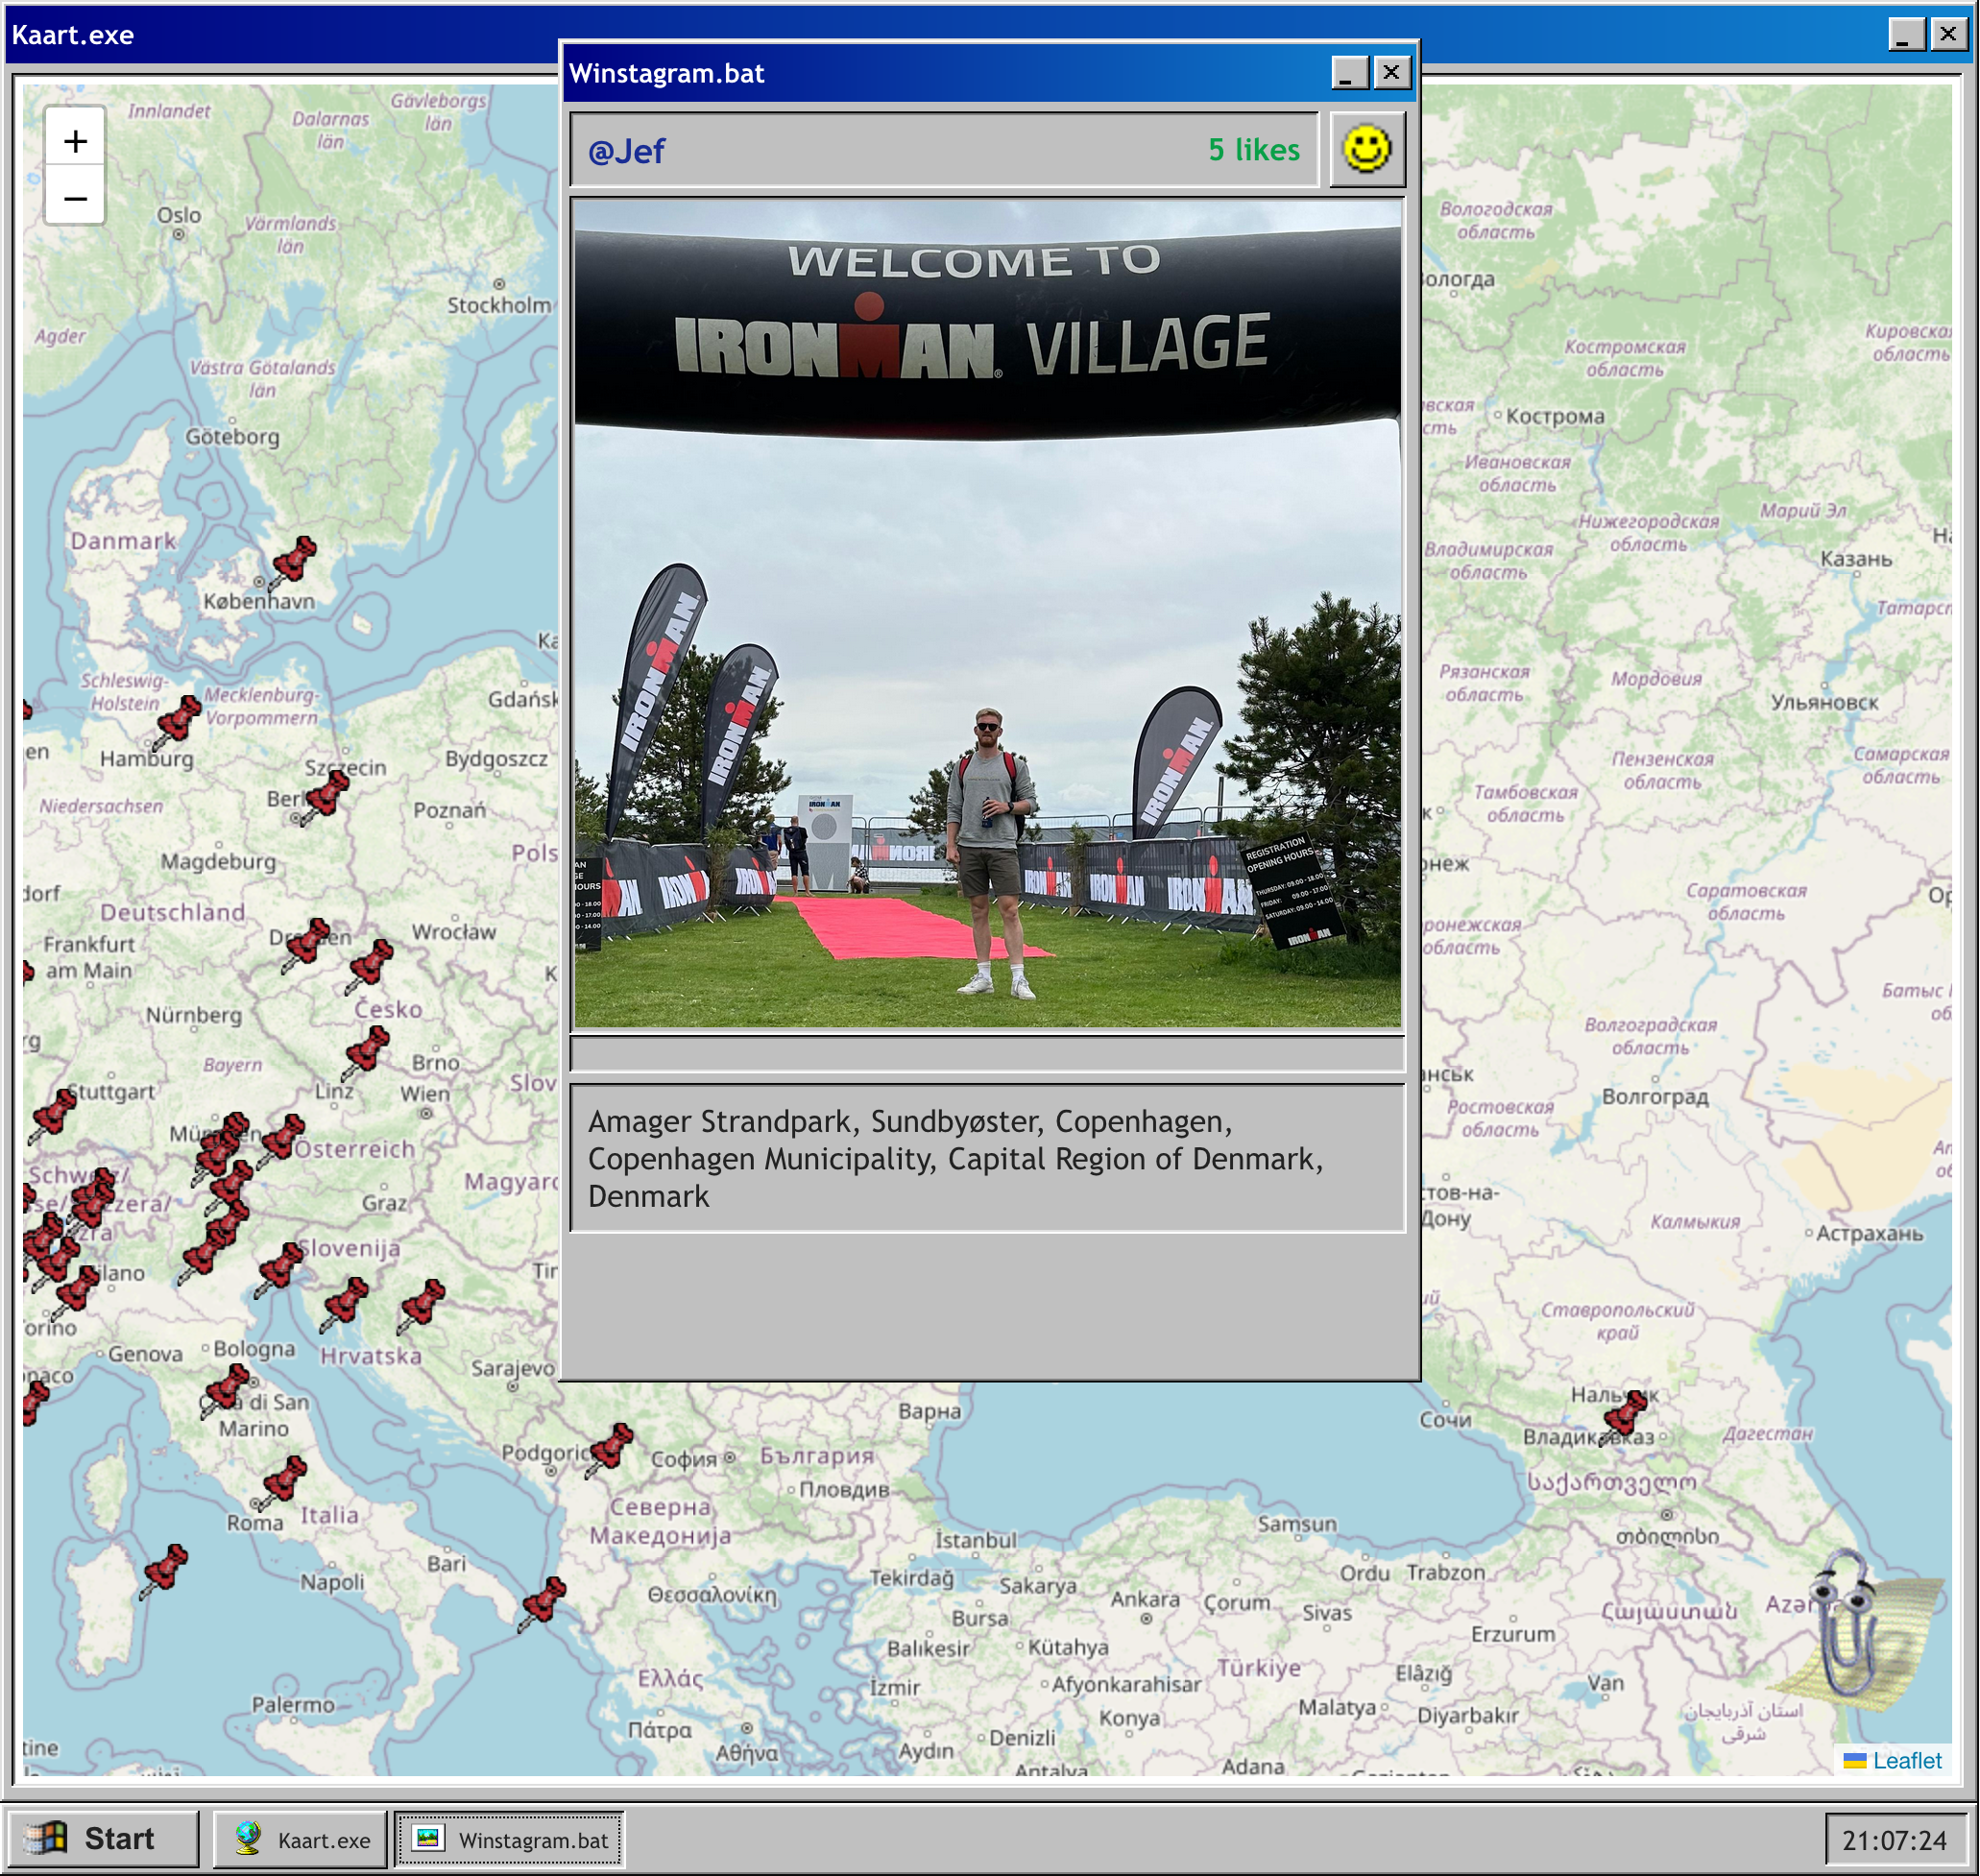Screen dimensions: 1980x1876
Task: Click the yellow smiley like button
Action: point(1366,150)
